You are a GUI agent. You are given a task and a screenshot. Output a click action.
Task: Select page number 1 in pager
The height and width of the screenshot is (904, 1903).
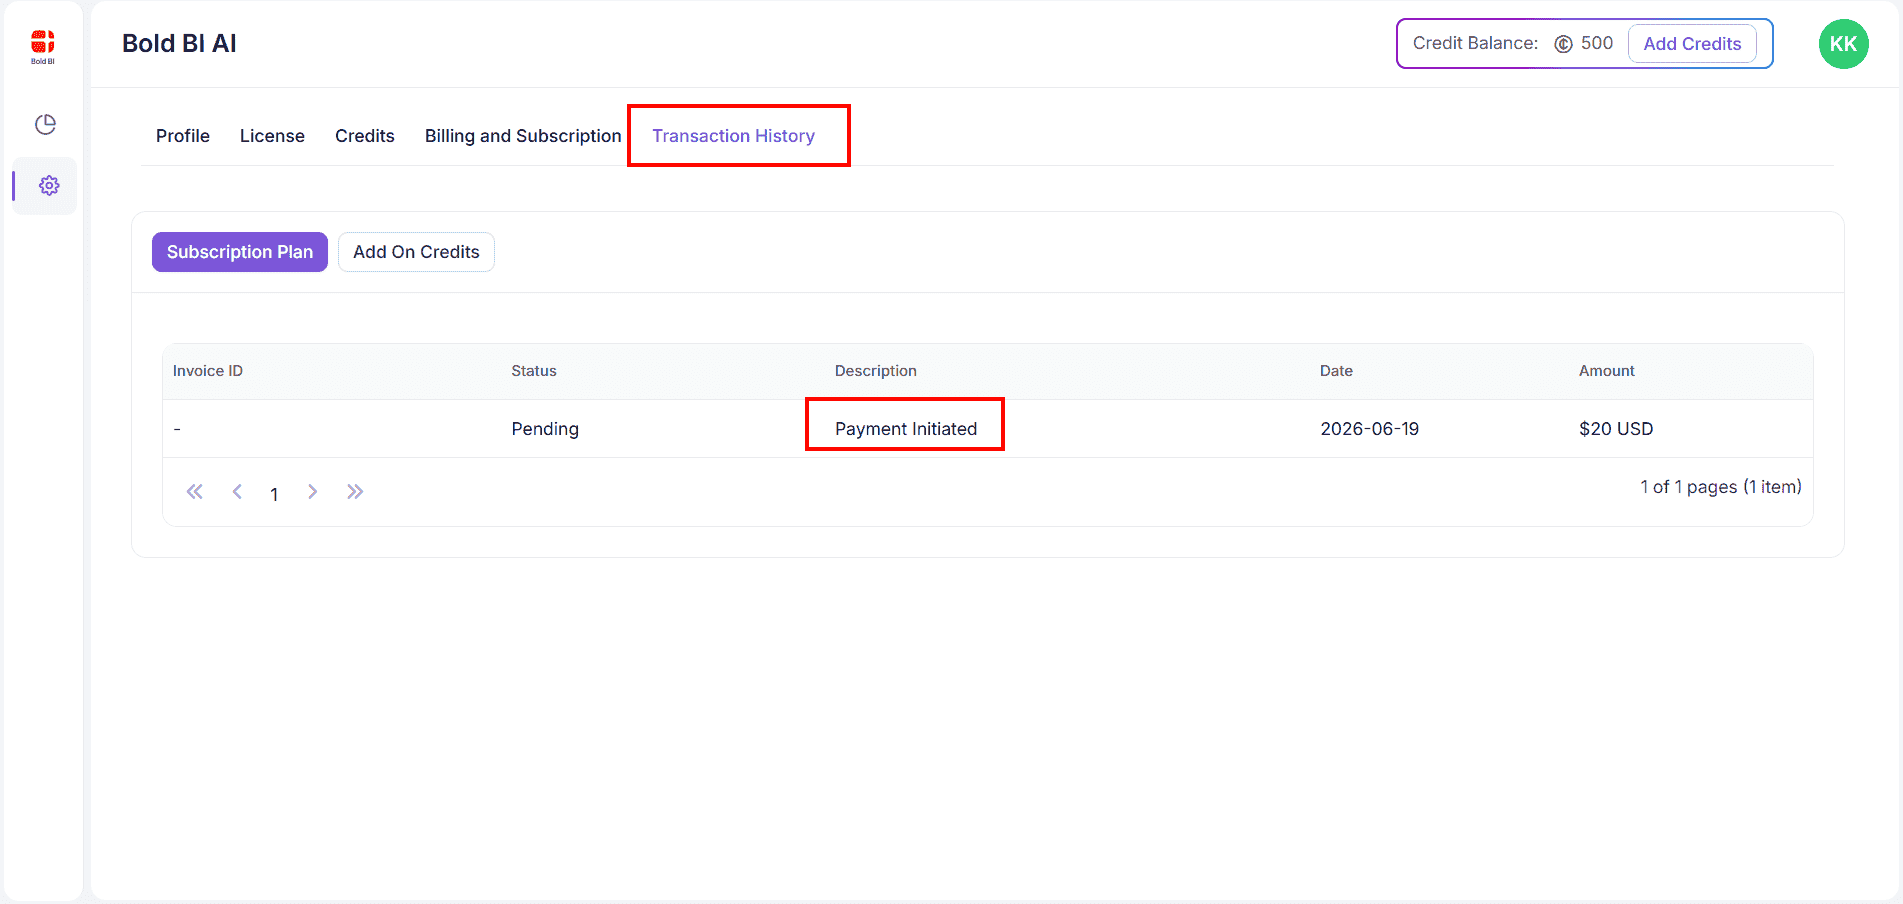pos(274,494)
